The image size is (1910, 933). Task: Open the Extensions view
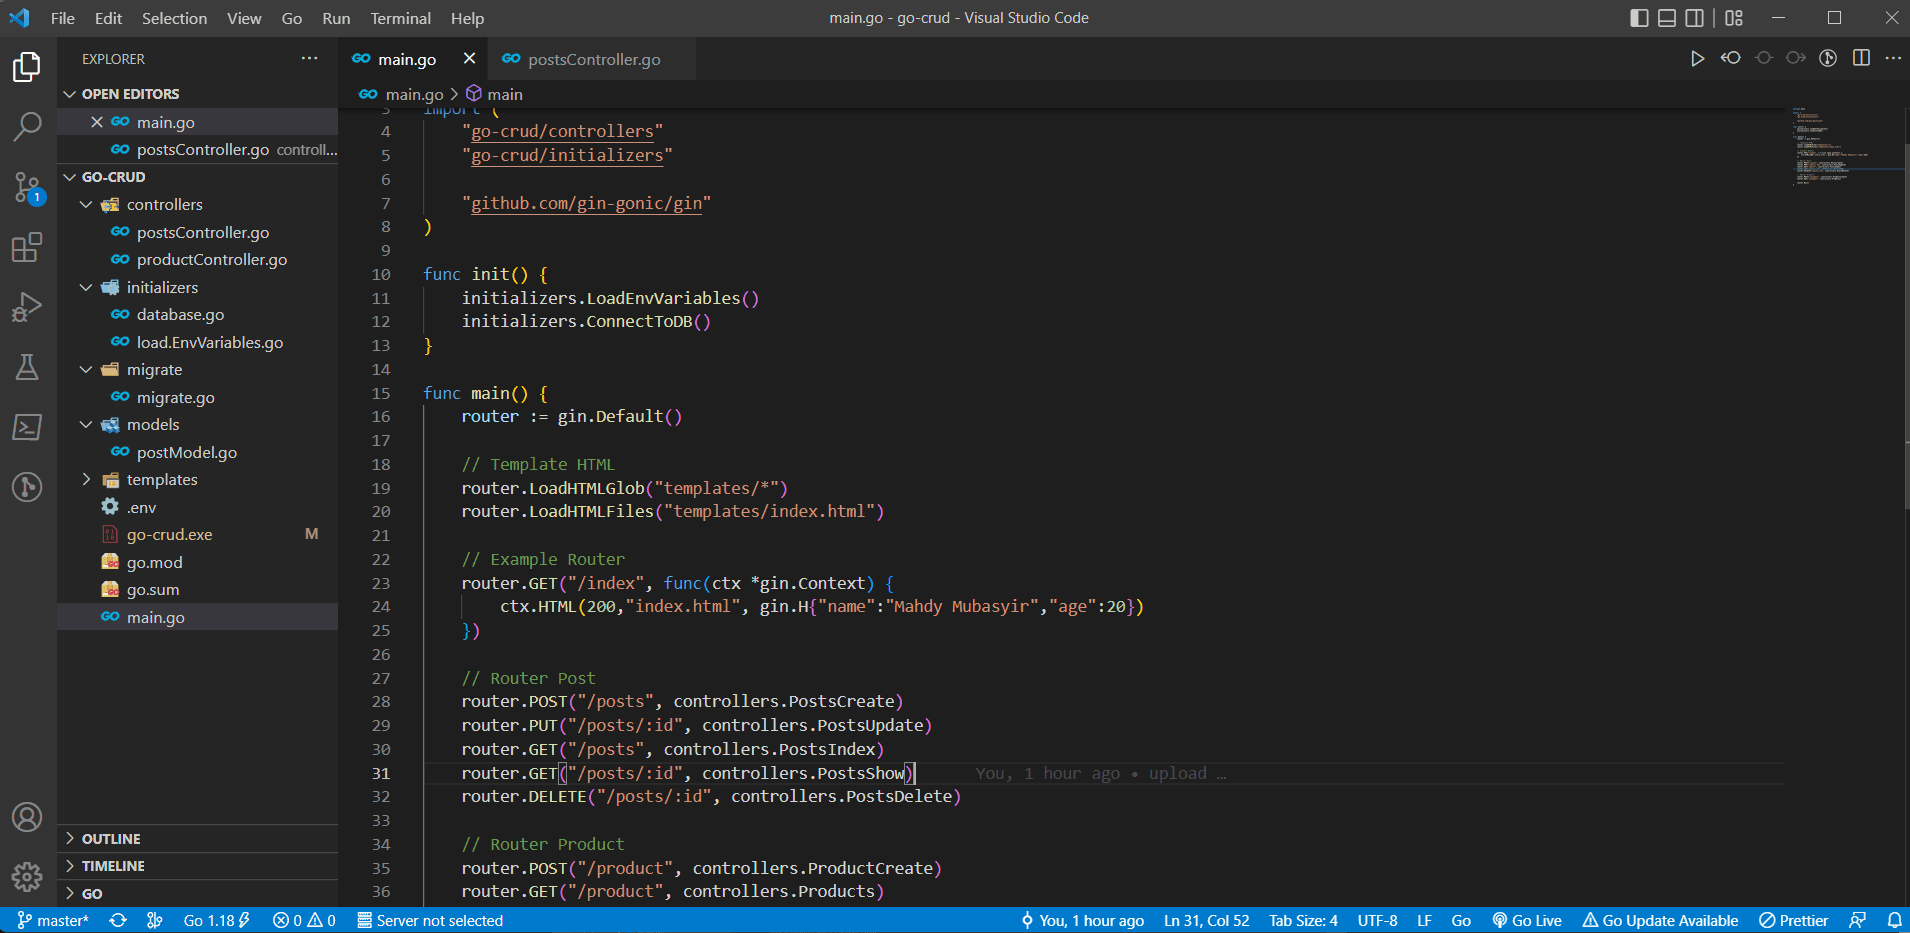click(27, 247)
